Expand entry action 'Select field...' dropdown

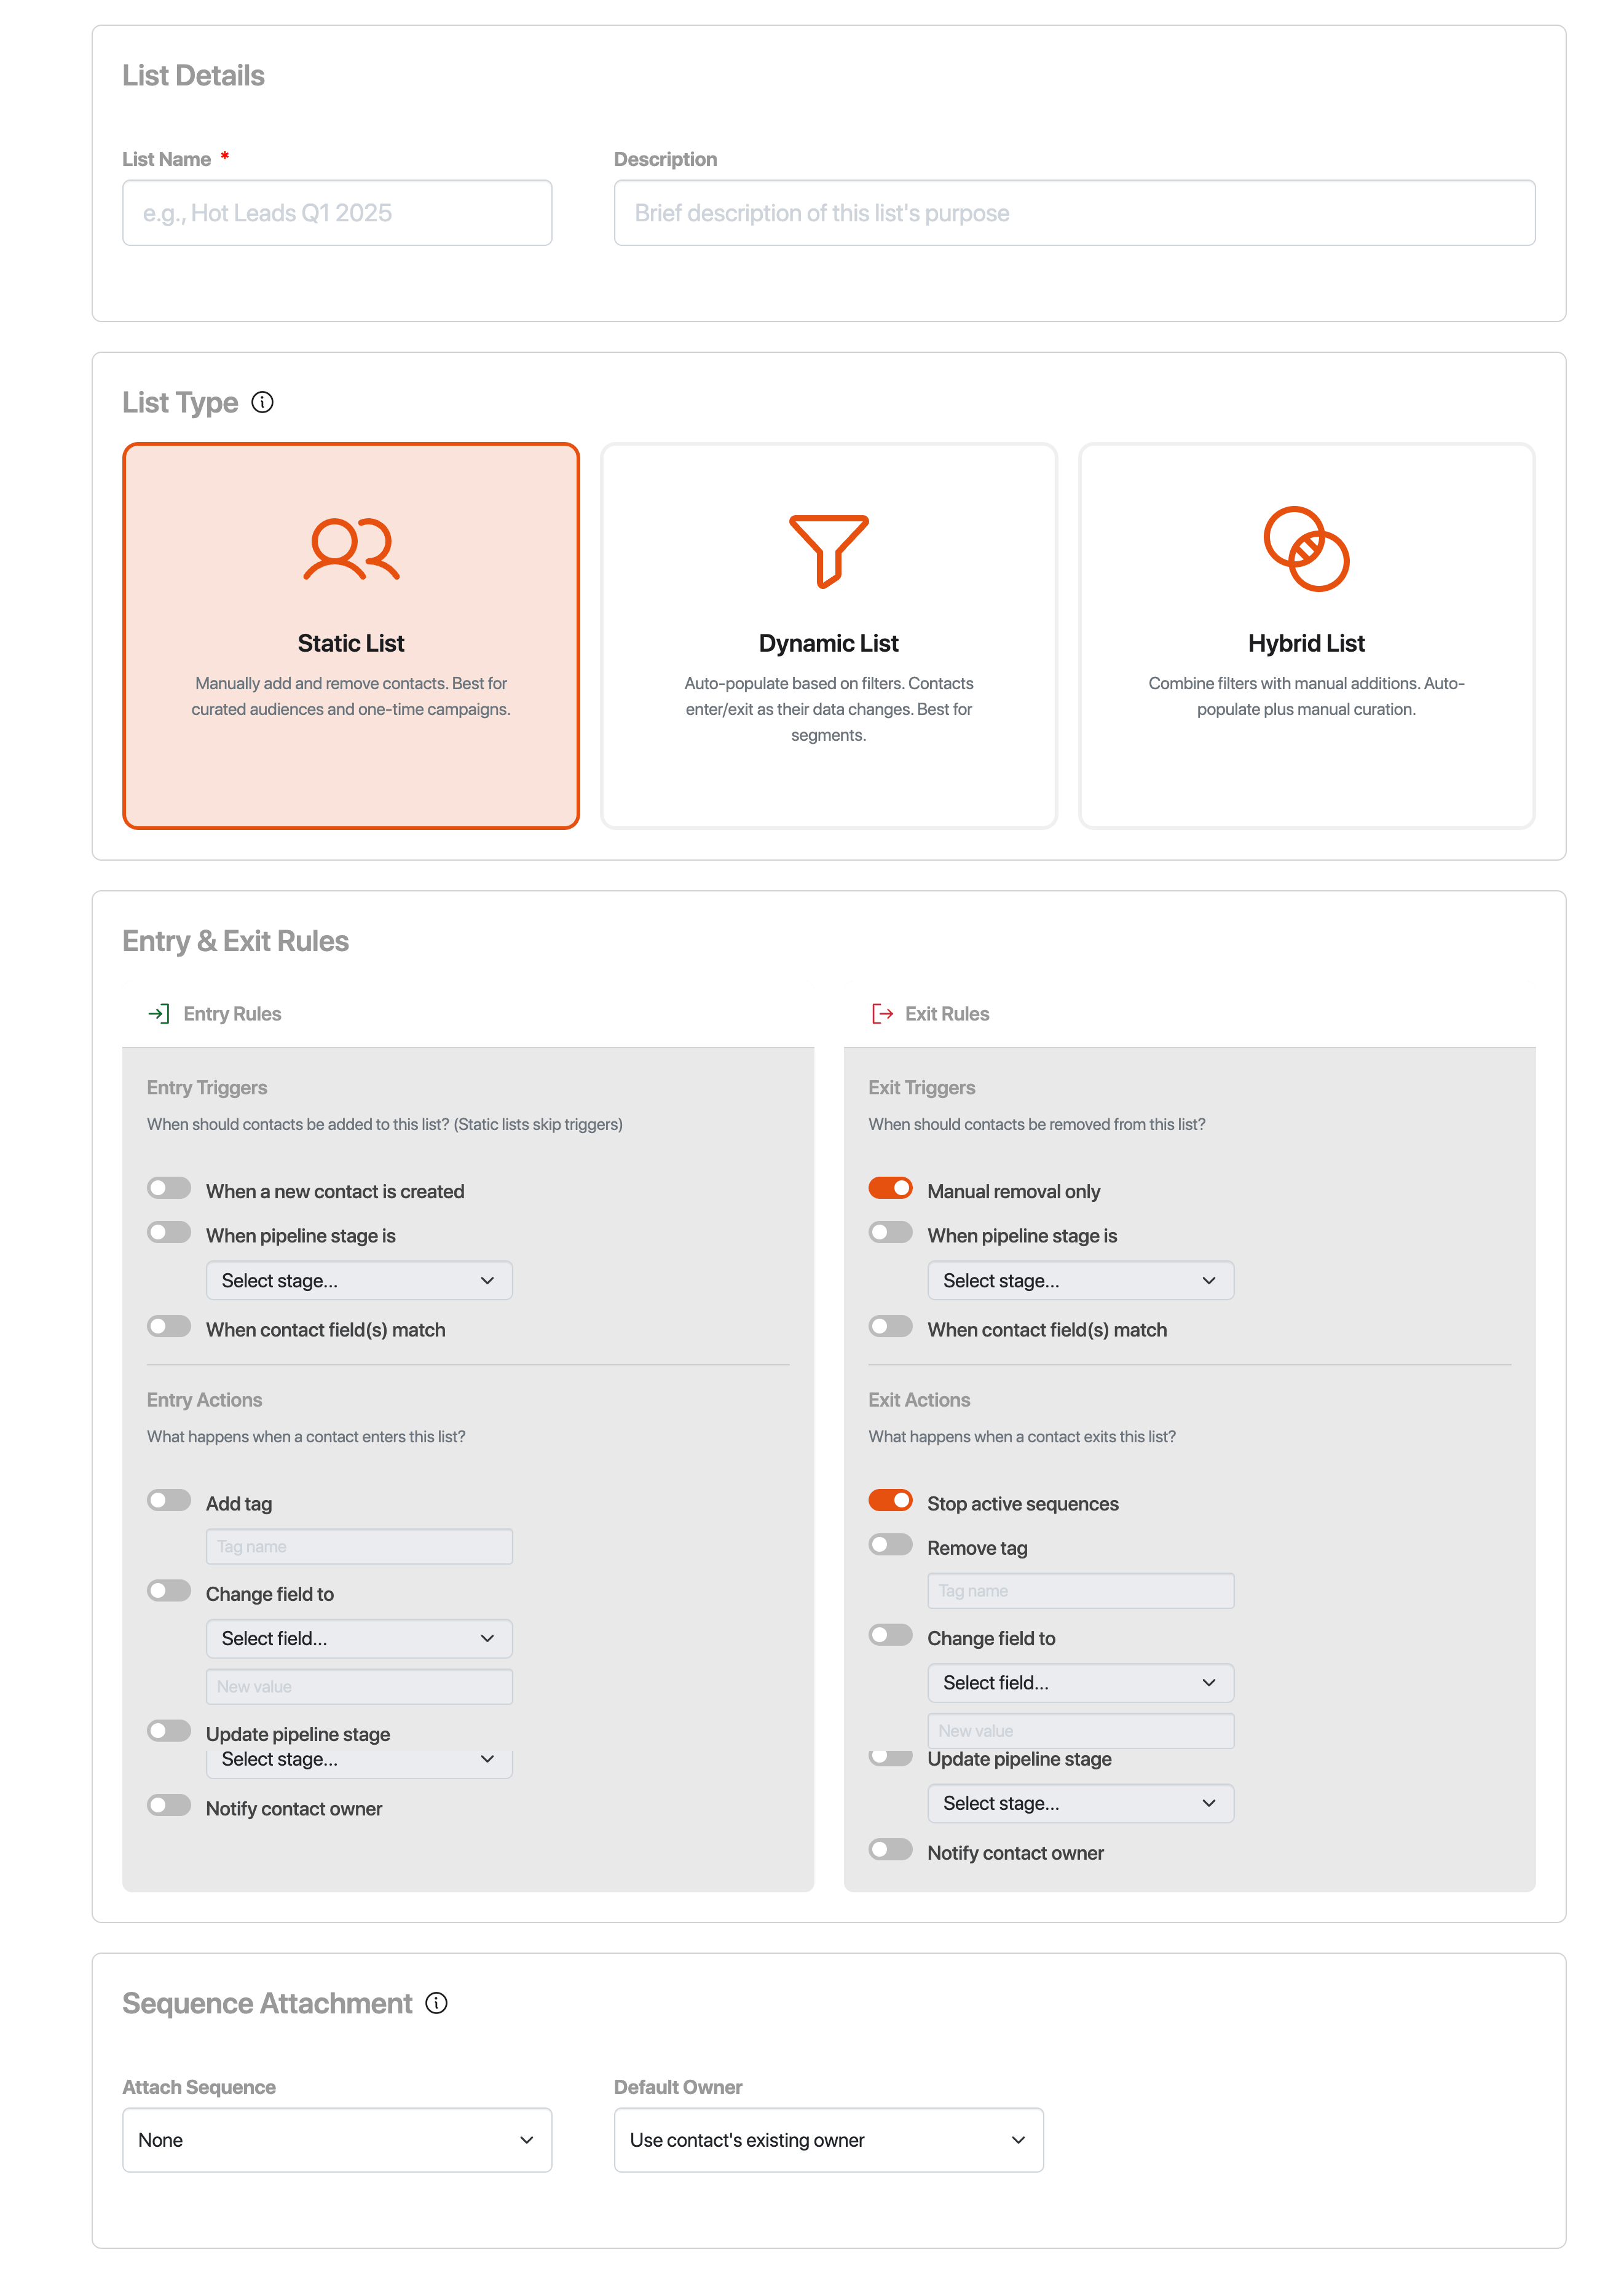pos(359,1638)
